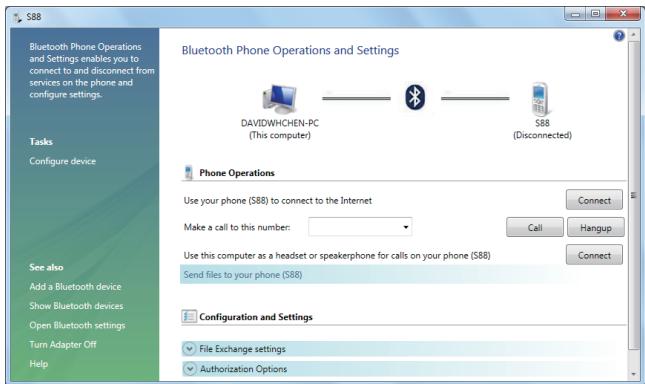
Task: Open Add a Bluetooth device link
Action: click(x=75, y=287)
